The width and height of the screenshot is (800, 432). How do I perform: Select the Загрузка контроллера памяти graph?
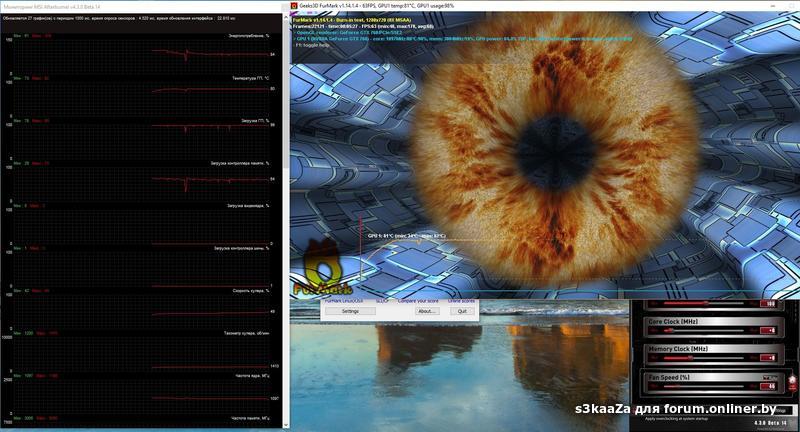[x=141, y=181]
